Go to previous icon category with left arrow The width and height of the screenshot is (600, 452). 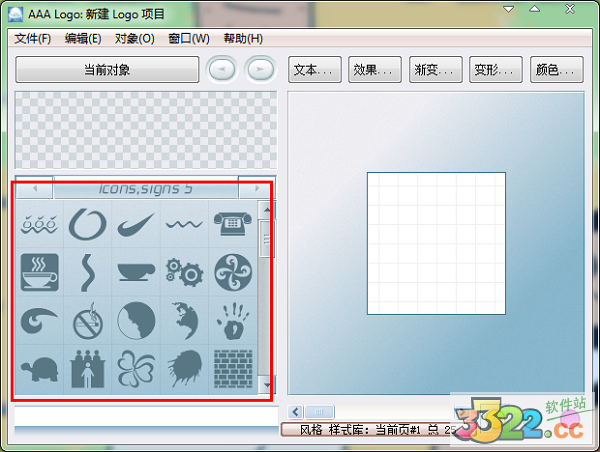35,188
